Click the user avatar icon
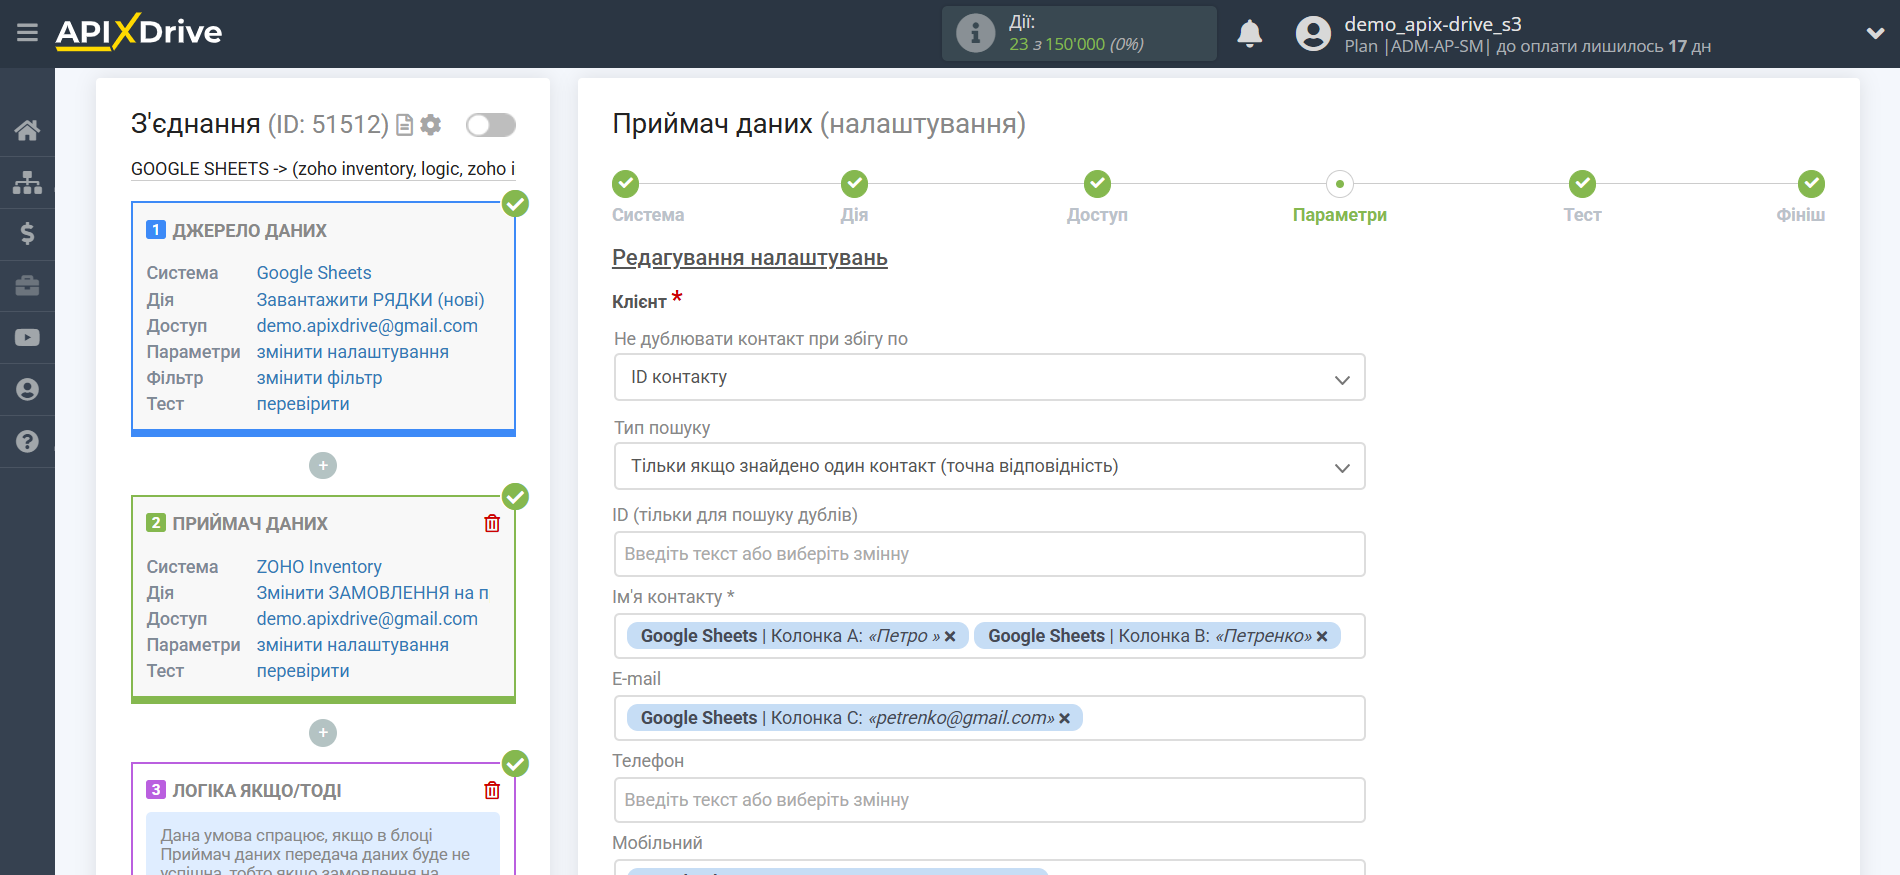The height and width of the screenshot is (875, 1900). tap(1313, 34)
